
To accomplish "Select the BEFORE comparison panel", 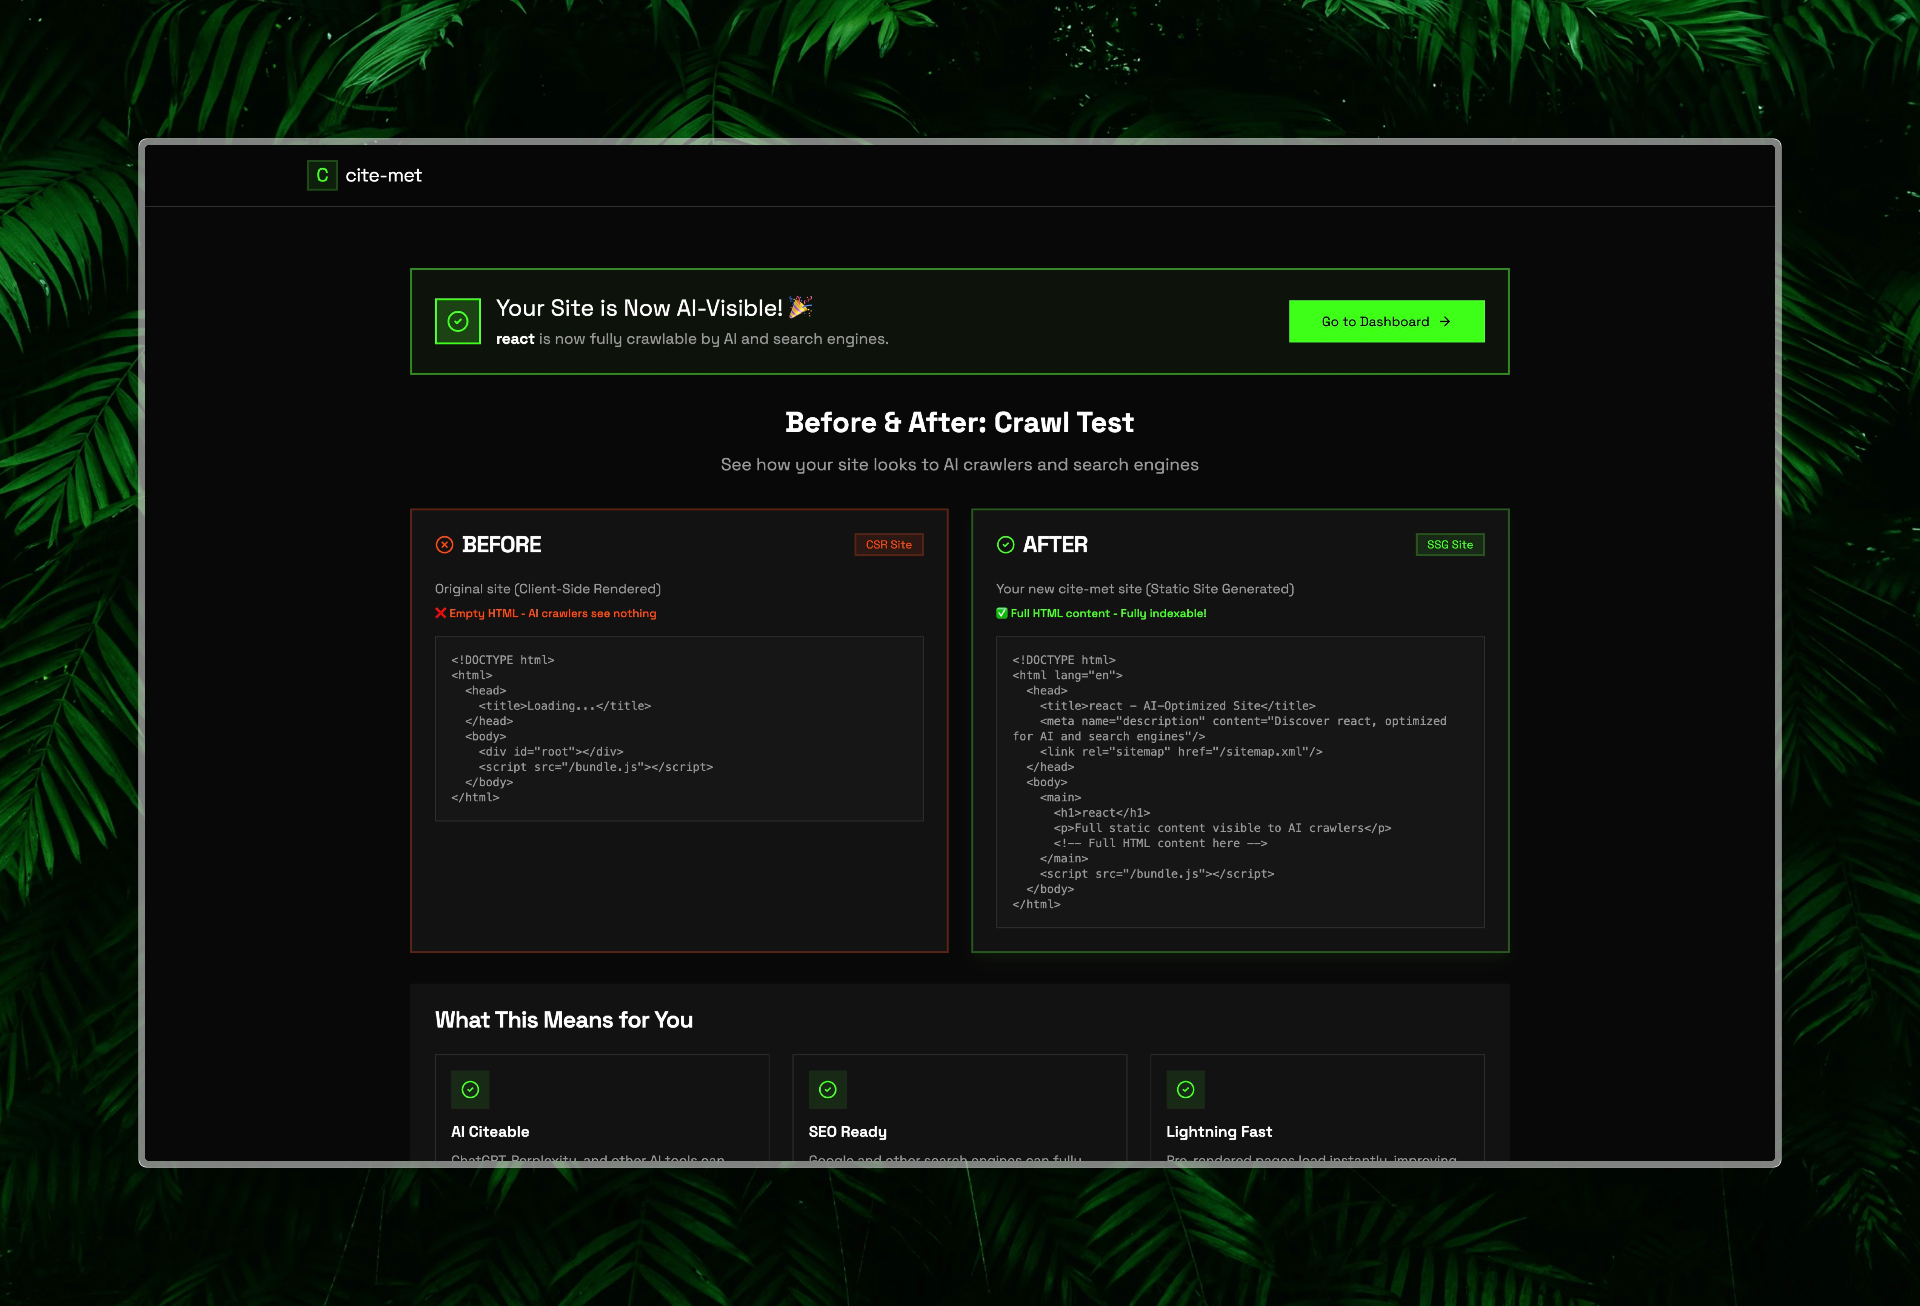I will click(x=678, y=730).
